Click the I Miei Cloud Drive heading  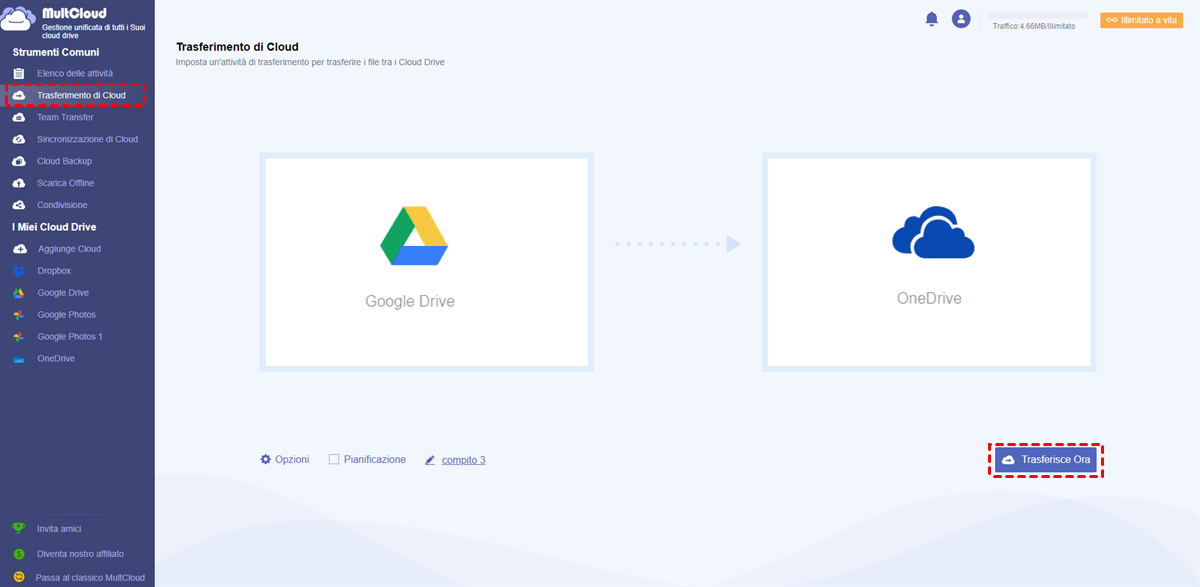coord(54,227)
